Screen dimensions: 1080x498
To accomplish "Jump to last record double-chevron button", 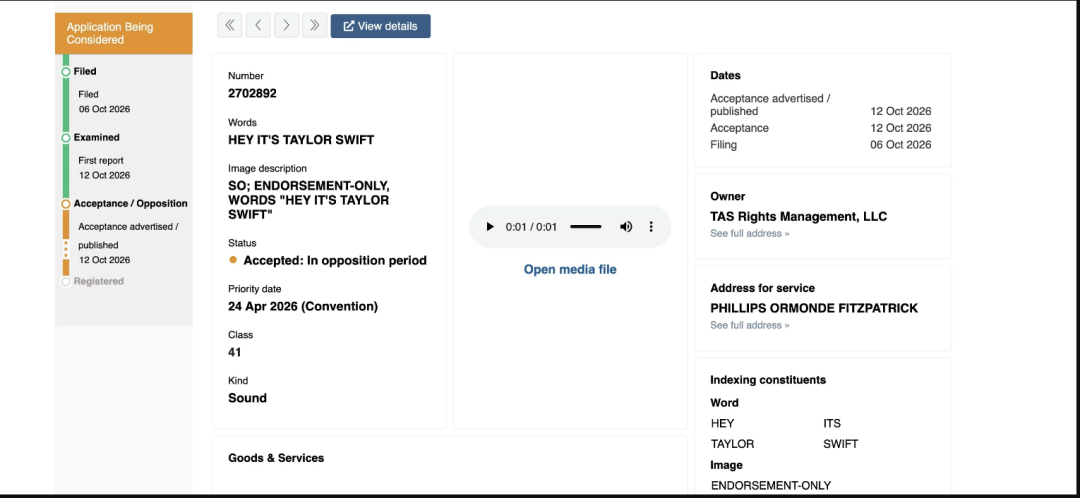I will (x=315, y=25).
